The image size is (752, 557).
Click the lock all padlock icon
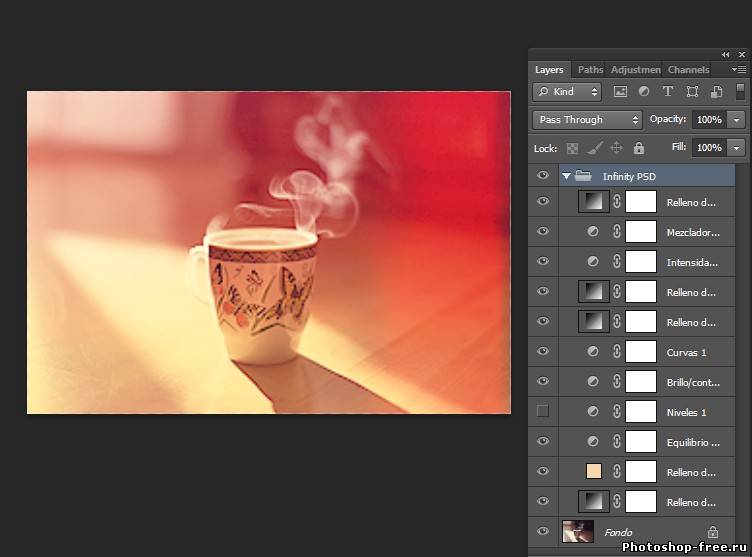click(638, 148)
